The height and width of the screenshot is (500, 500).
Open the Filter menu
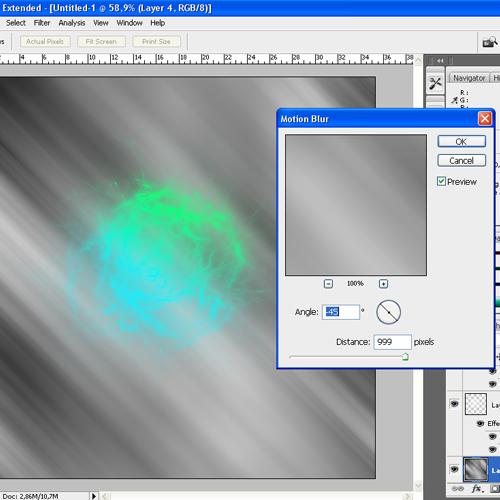coord(42,23)
